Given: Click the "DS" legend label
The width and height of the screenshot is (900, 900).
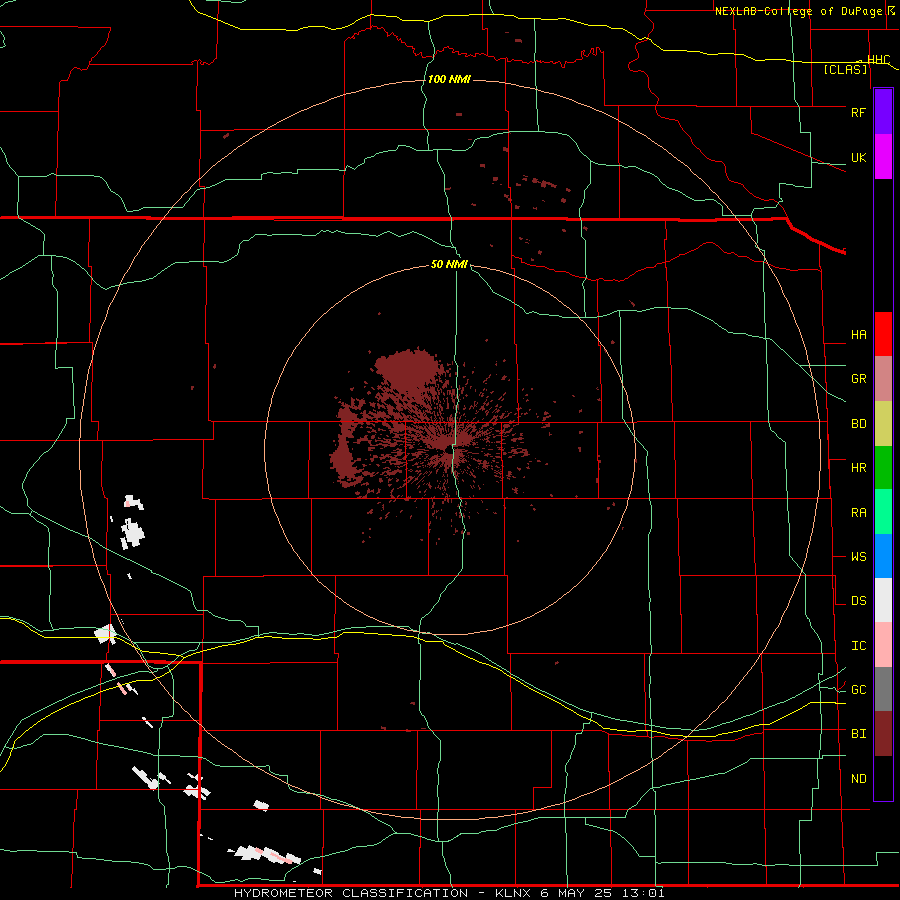Looking at the screenshot, I should 858,601.
